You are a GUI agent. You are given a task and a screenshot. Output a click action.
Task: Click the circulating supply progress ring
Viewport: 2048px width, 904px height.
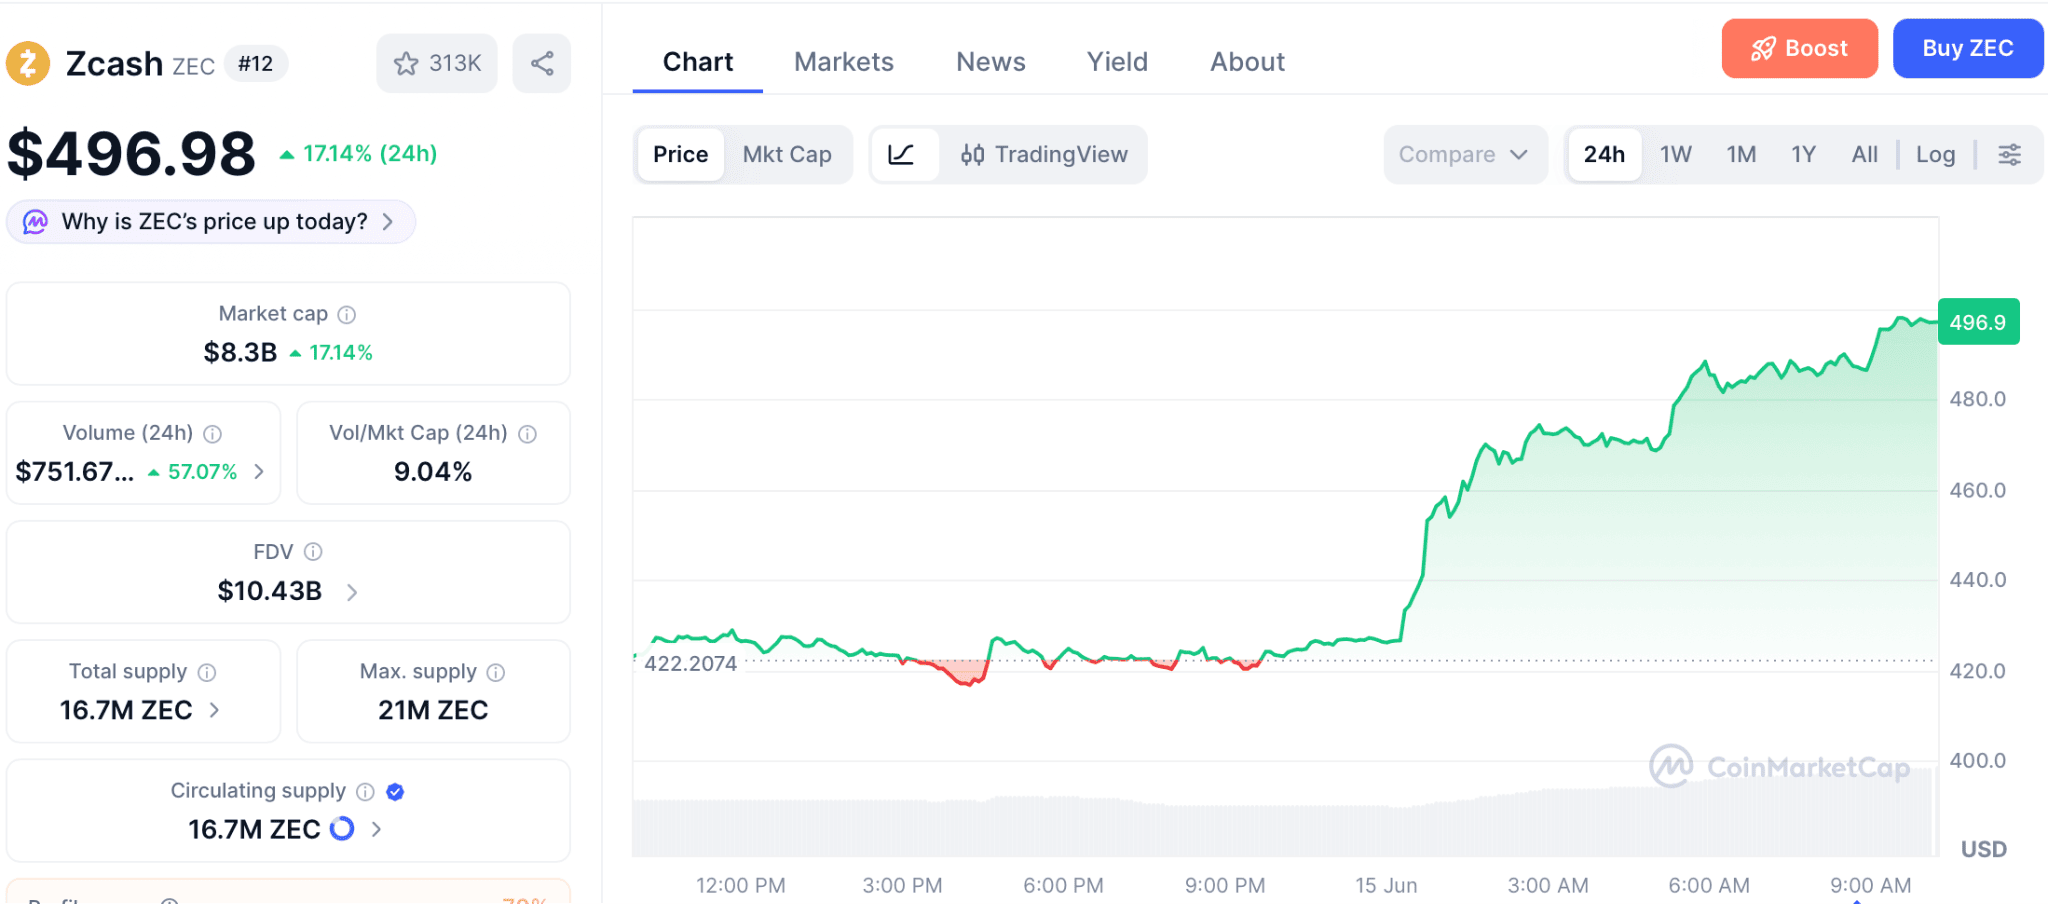tap(342, 829)
